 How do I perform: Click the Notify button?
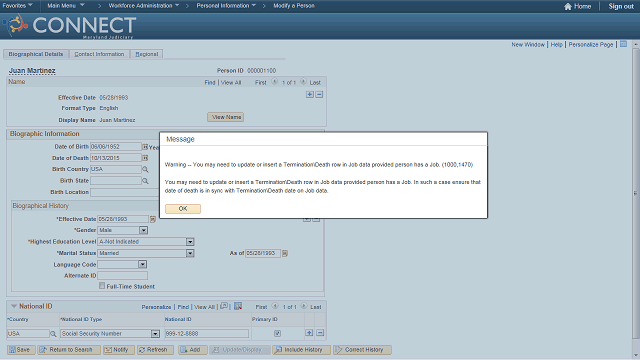click(118, 350)
